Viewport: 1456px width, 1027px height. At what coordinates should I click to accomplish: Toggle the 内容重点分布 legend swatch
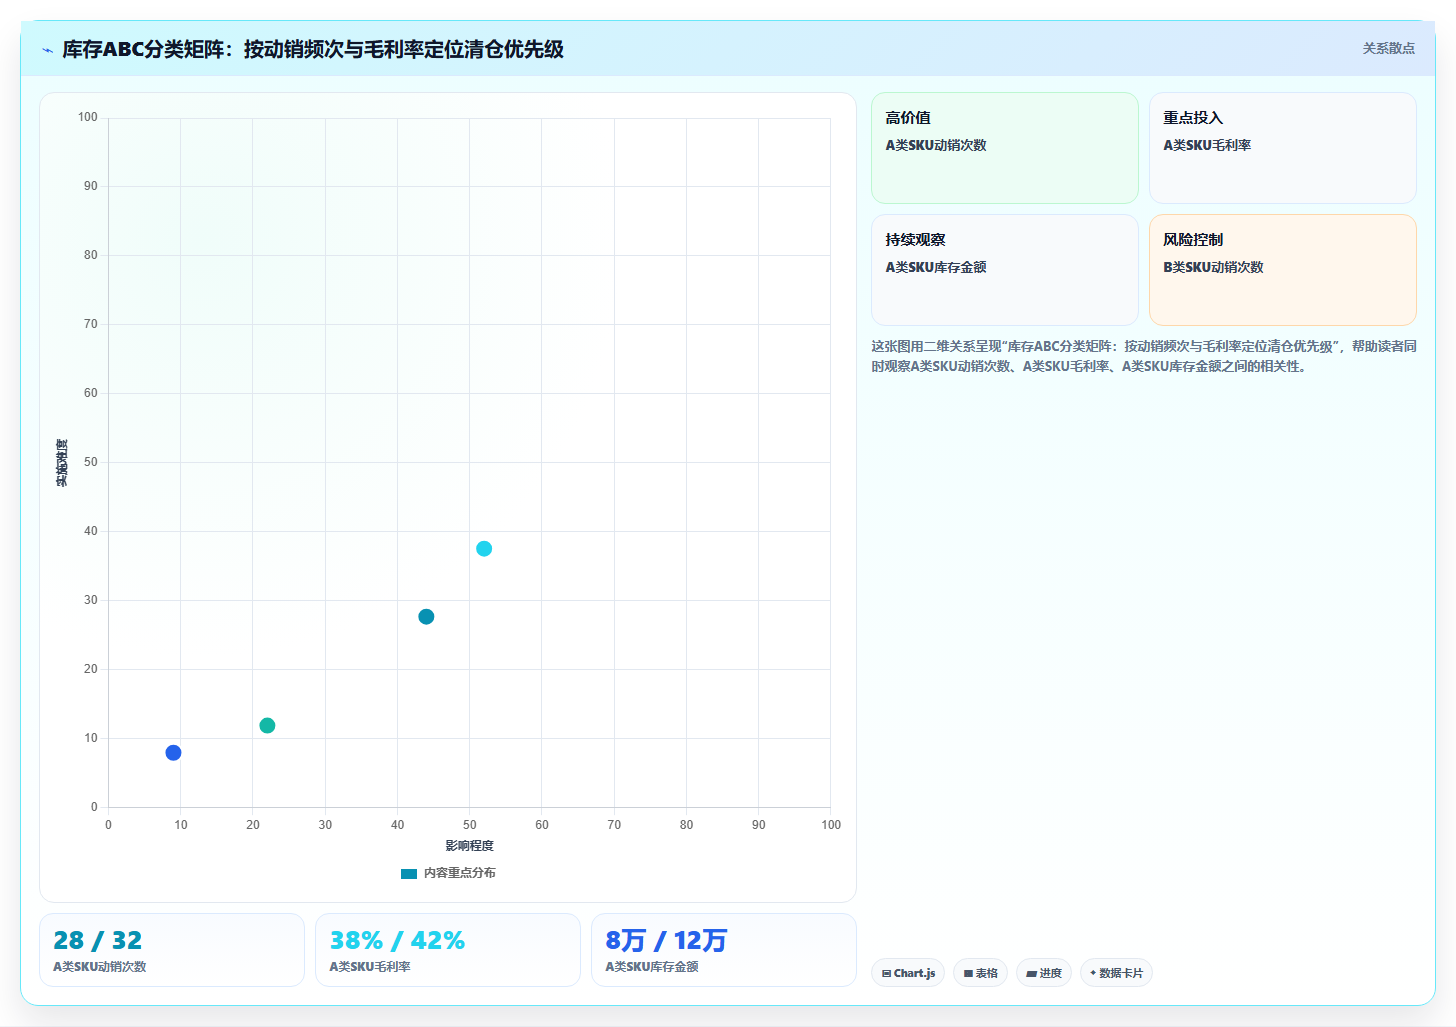pyautogui.click(x=409, y=873)
